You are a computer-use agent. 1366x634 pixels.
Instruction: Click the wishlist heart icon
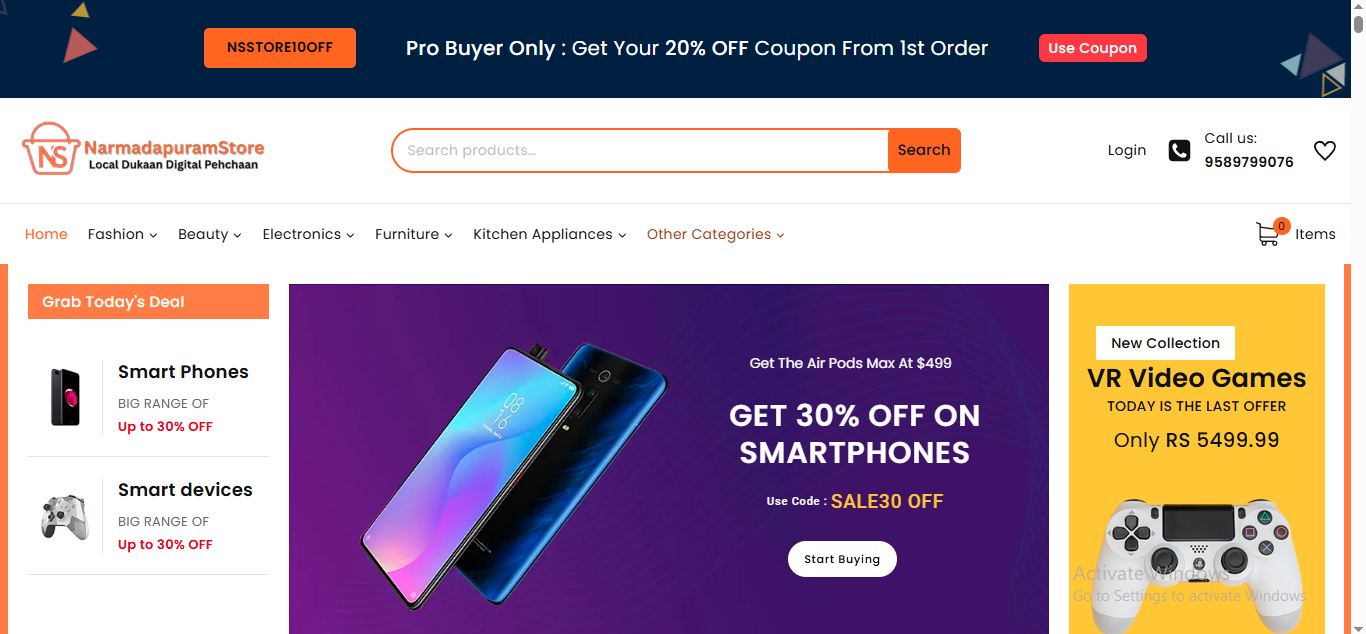pos(1325,151)
